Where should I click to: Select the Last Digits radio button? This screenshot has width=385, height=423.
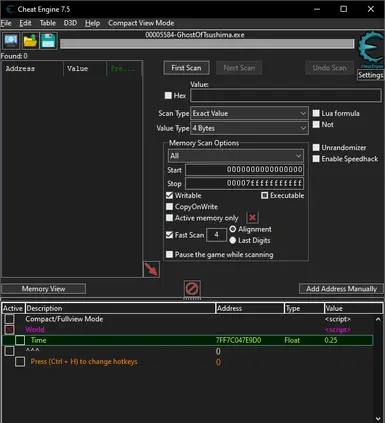coord(233,240)
